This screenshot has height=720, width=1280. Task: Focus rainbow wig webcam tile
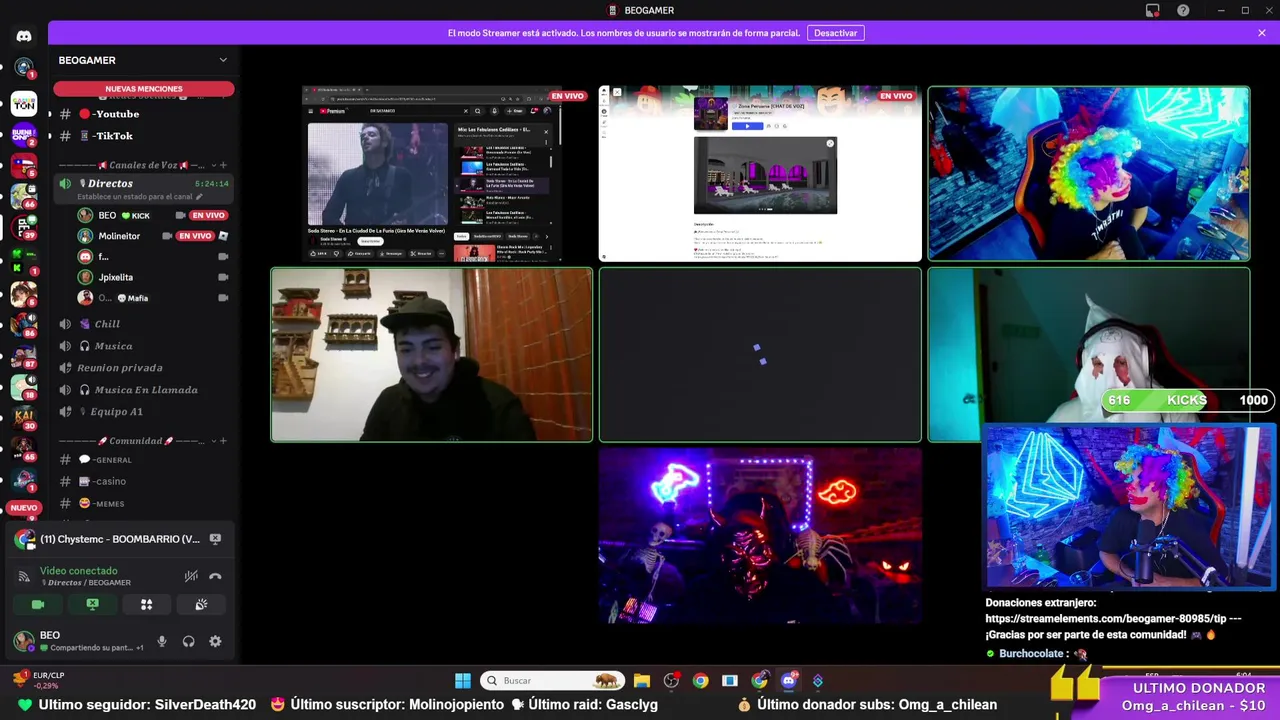pos(1088,174)
